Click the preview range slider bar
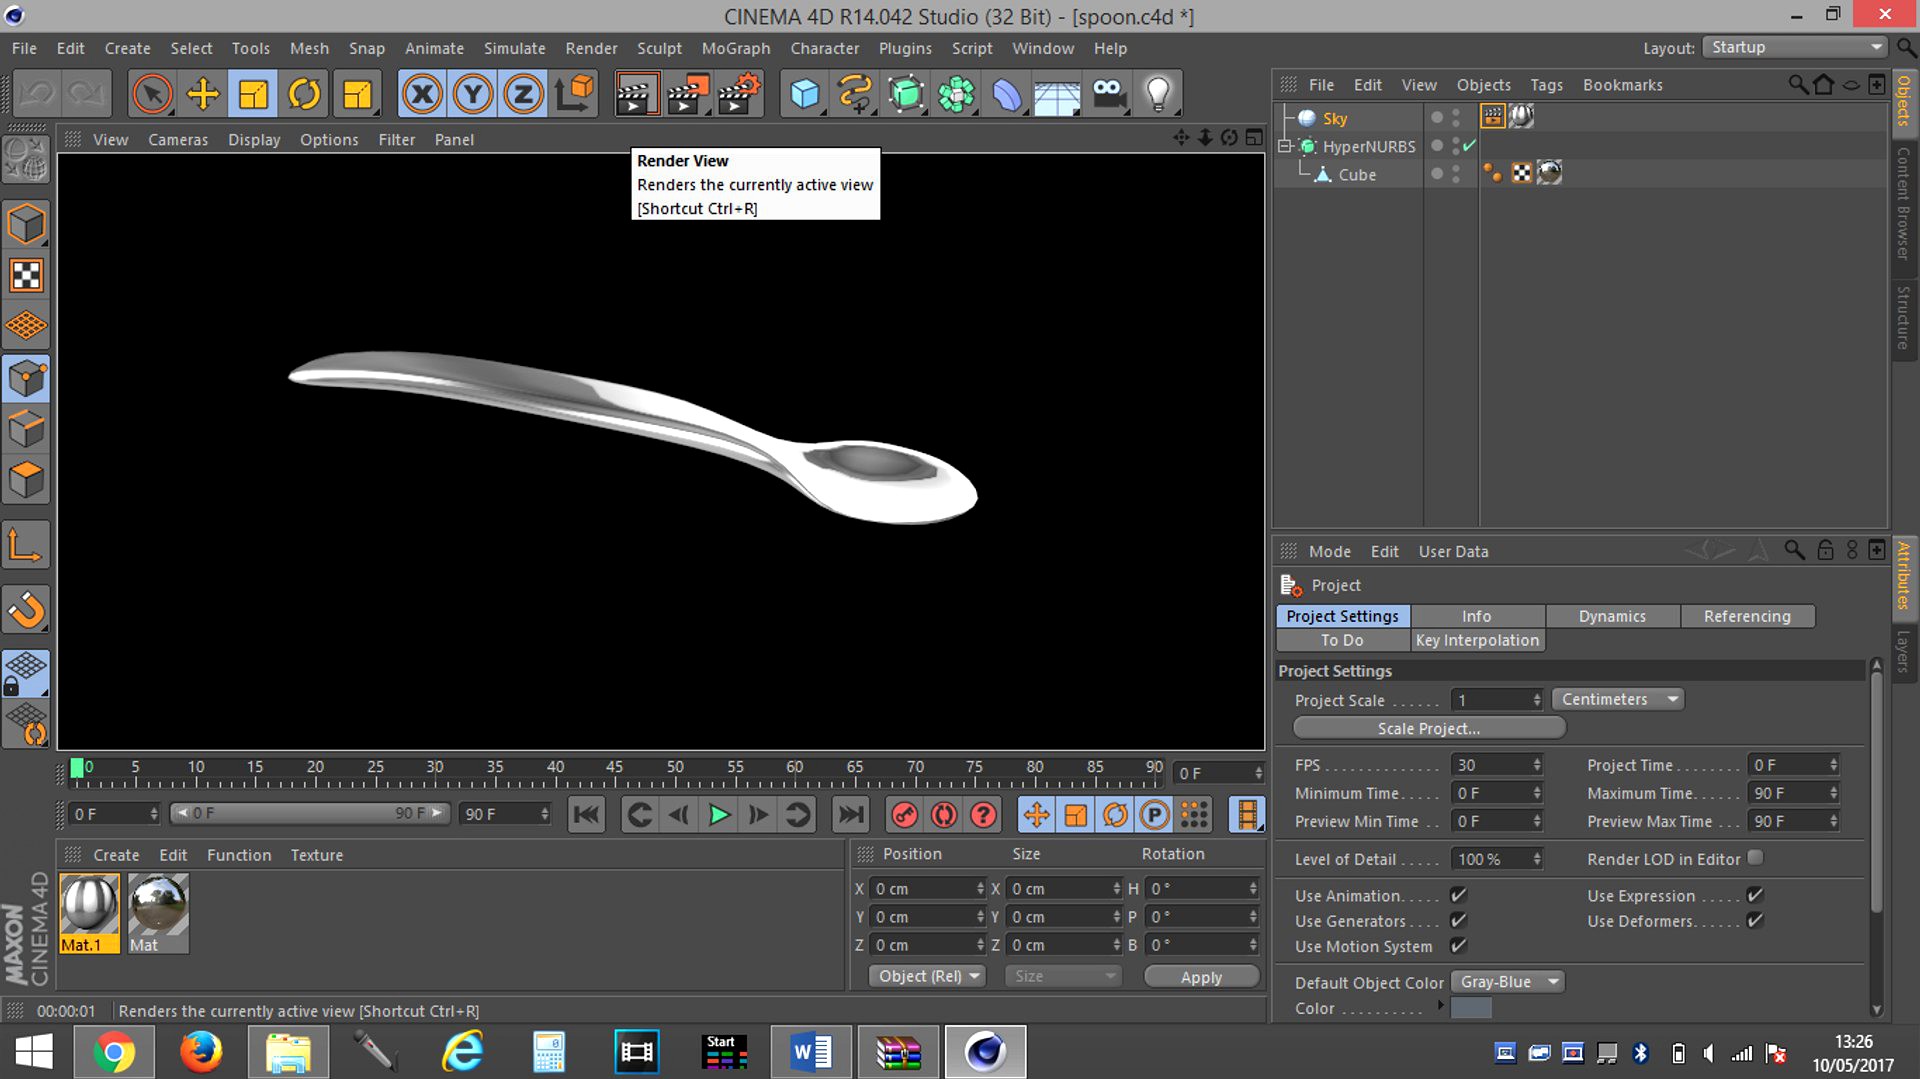 [x=309, y=813]
